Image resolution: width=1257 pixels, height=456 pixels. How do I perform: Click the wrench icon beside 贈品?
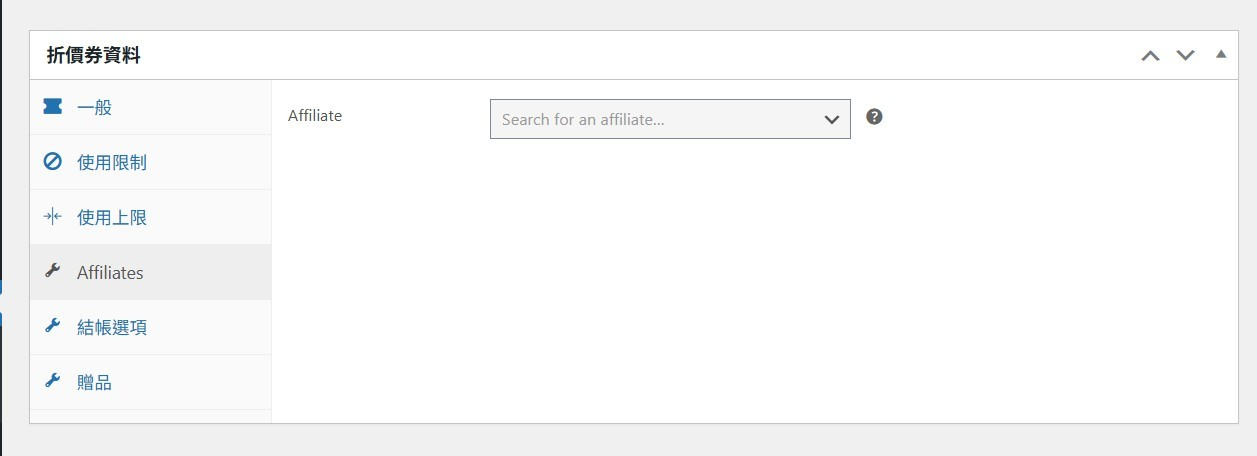[x=53, y=382]
